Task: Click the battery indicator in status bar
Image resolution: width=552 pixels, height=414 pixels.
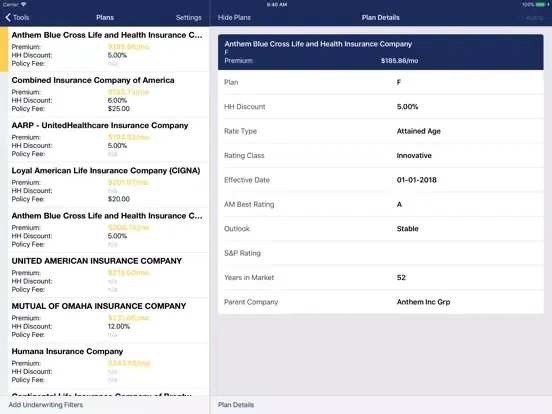Action: (540, 5)
